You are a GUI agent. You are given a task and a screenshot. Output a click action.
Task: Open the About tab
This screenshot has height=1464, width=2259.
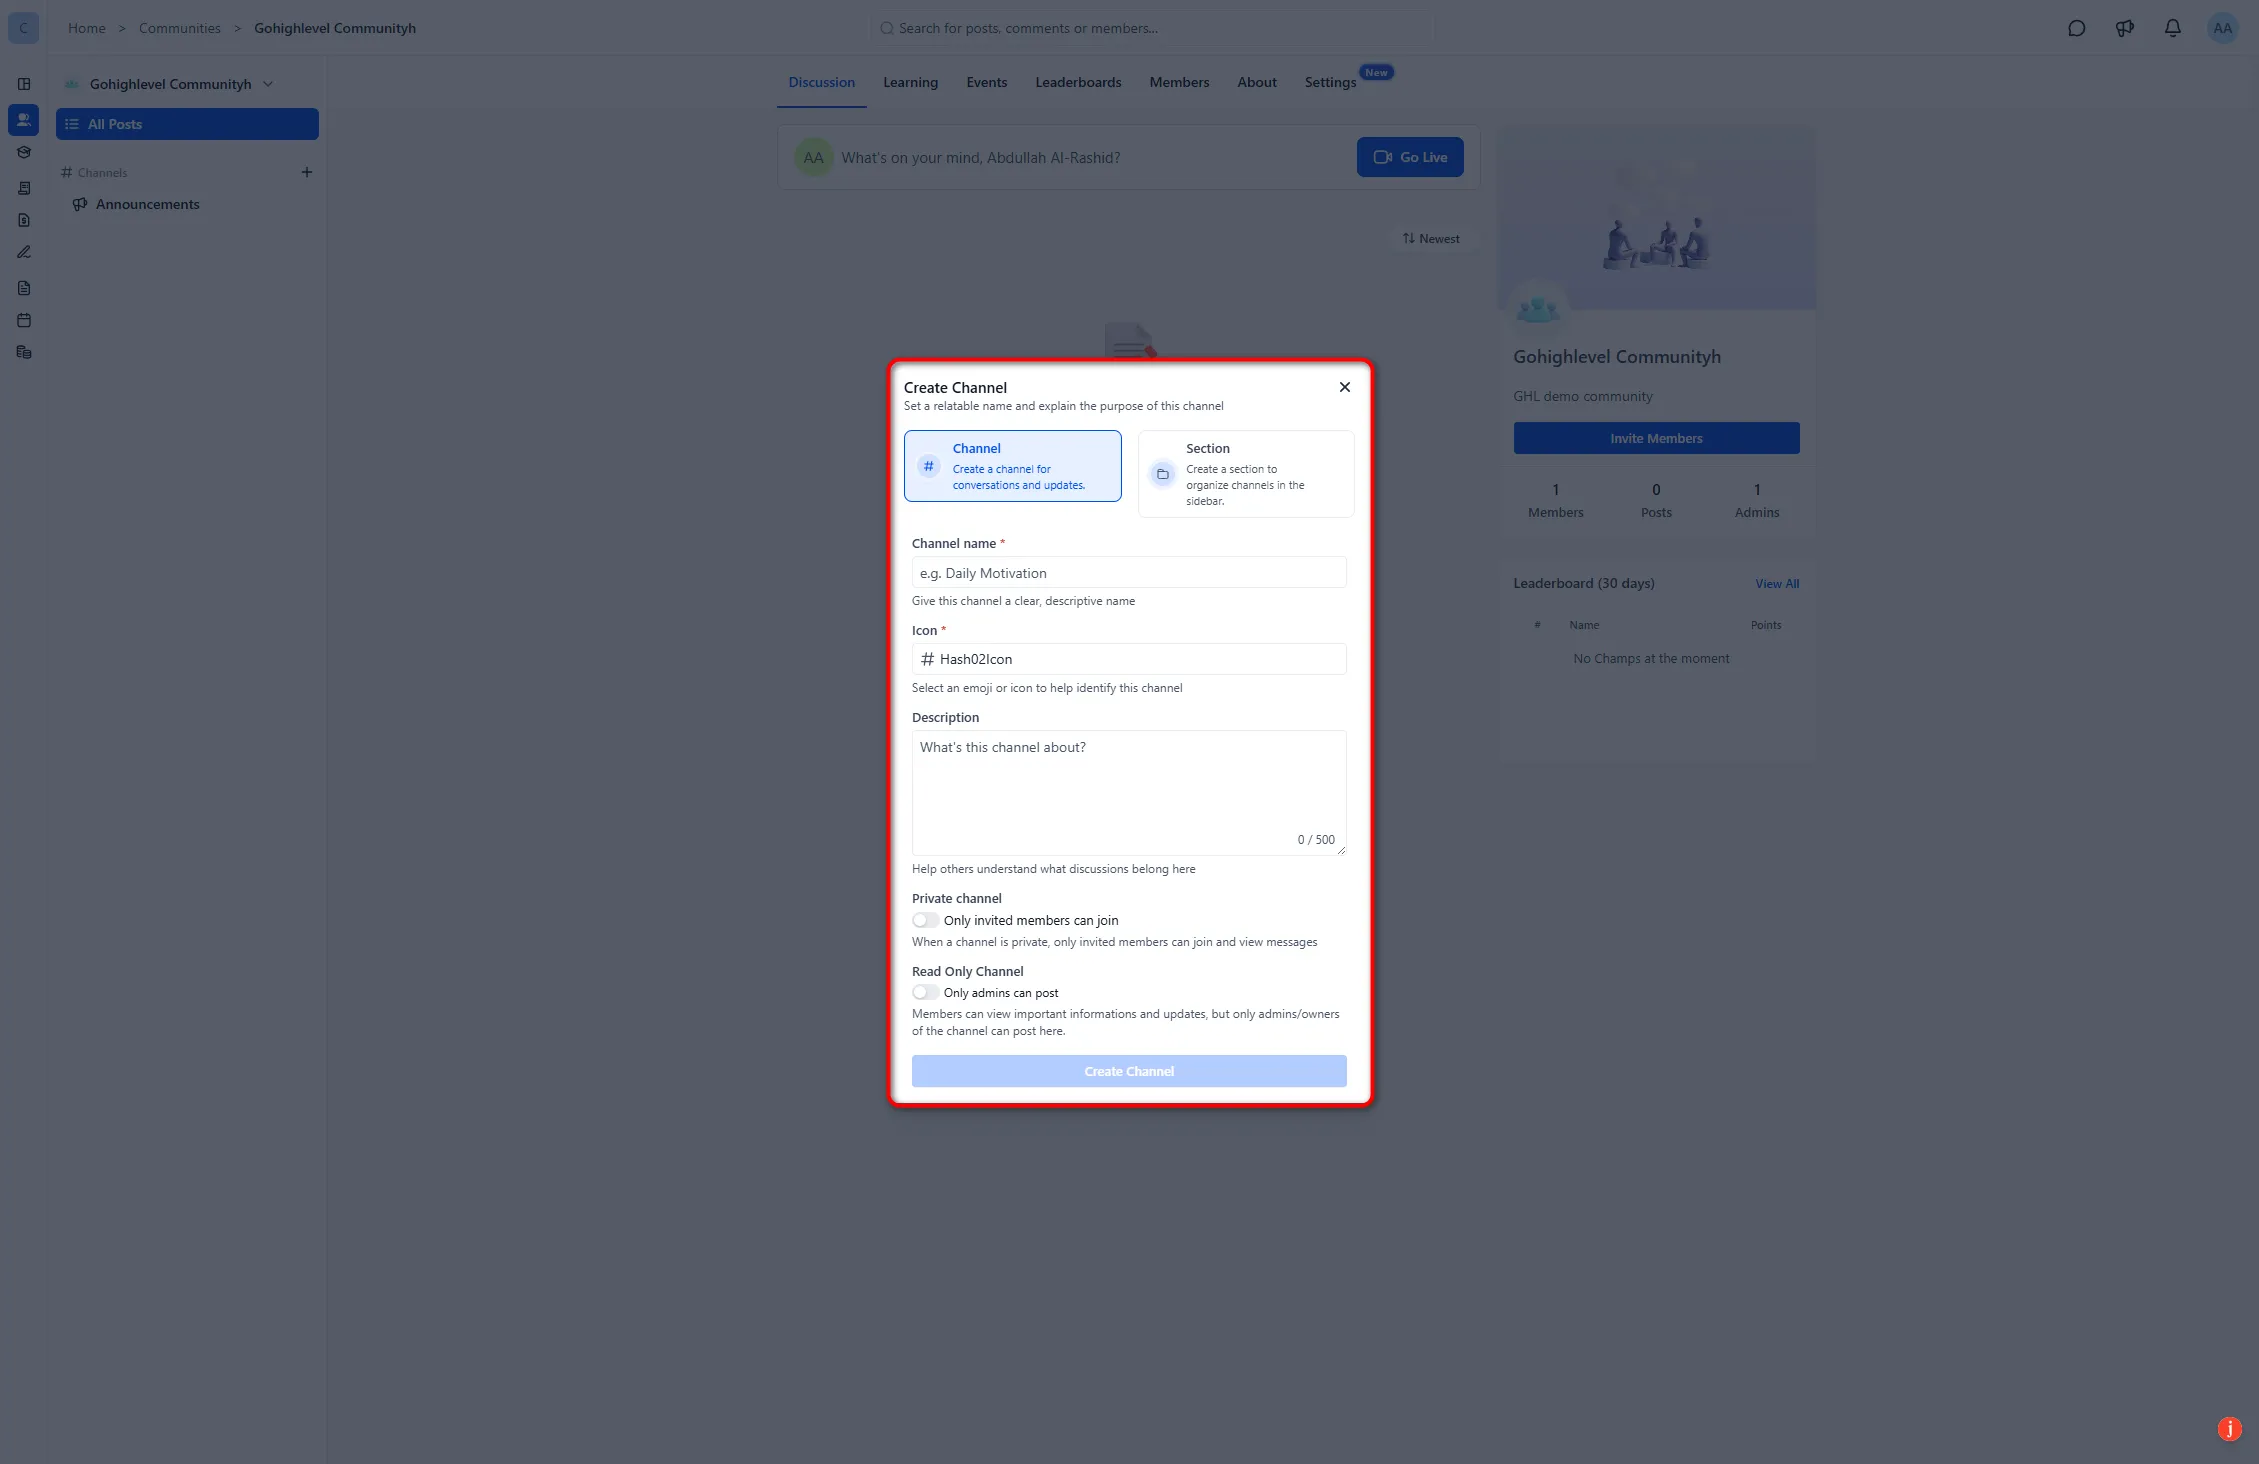(x=1257, y=82)
